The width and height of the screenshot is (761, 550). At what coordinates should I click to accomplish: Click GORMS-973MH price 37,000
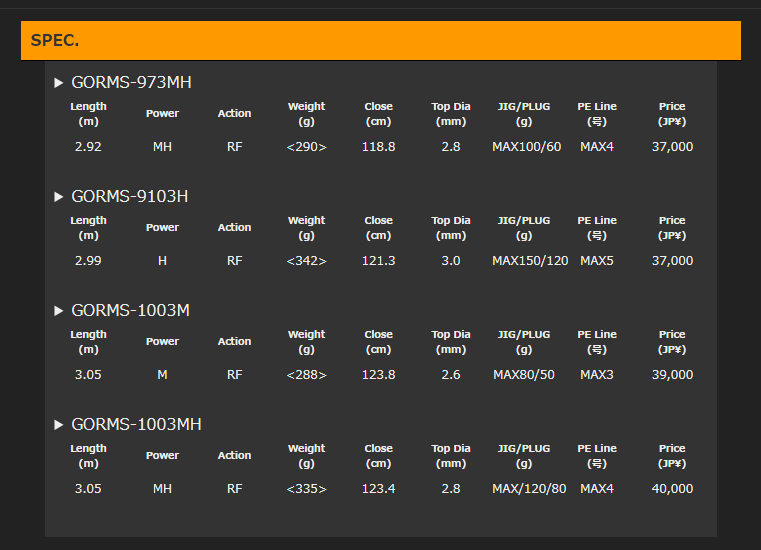[672, 147]
